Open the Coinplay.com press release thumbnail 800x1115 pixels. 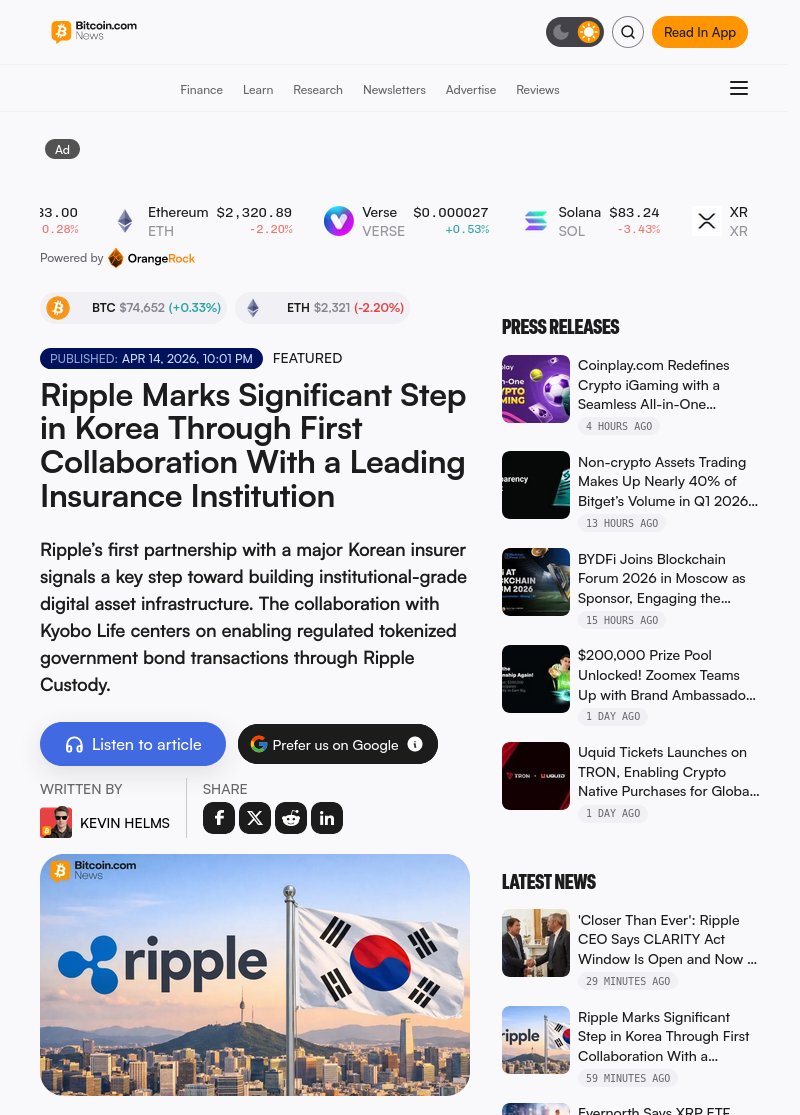coord(535,389)
